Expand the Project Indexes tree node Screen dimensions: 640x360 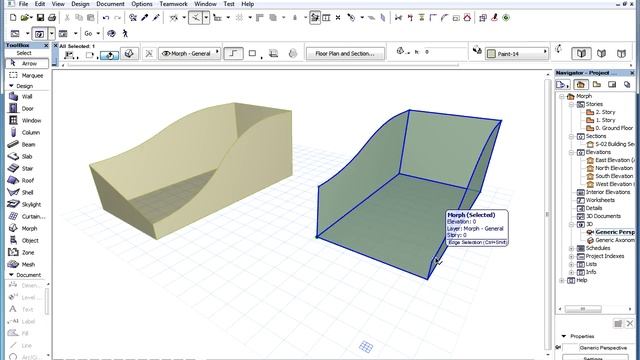[x=572, y=256]
